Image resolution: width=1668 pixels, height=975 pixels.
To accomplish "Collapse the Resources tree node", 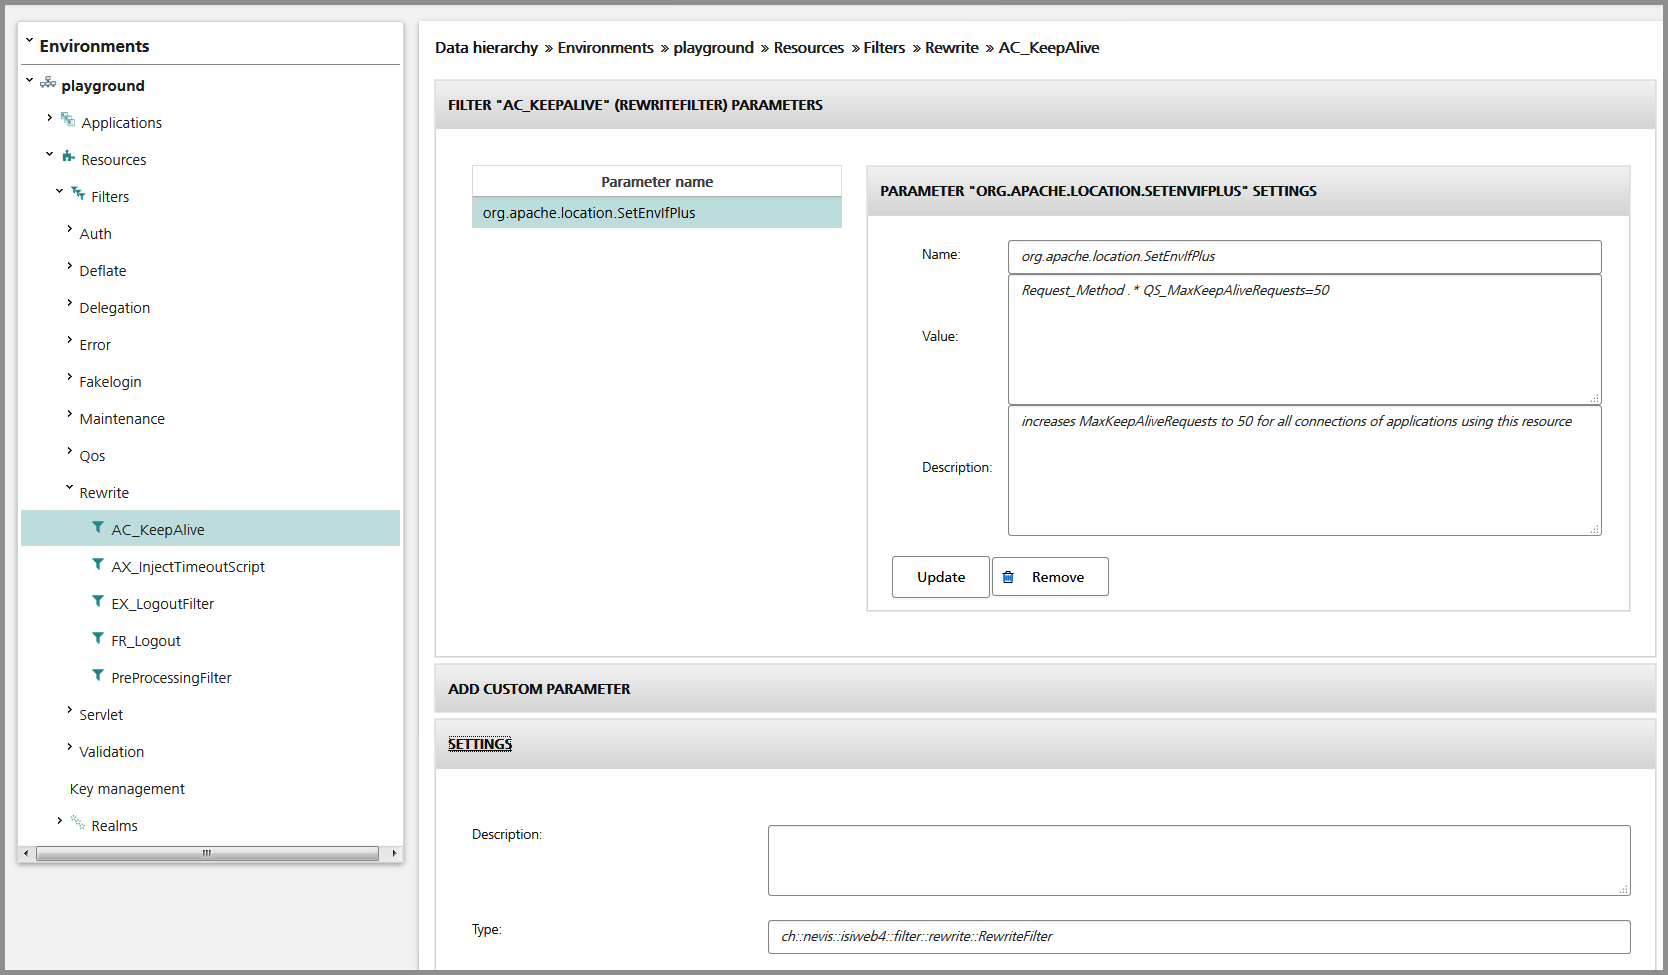I will pos(49,154).
